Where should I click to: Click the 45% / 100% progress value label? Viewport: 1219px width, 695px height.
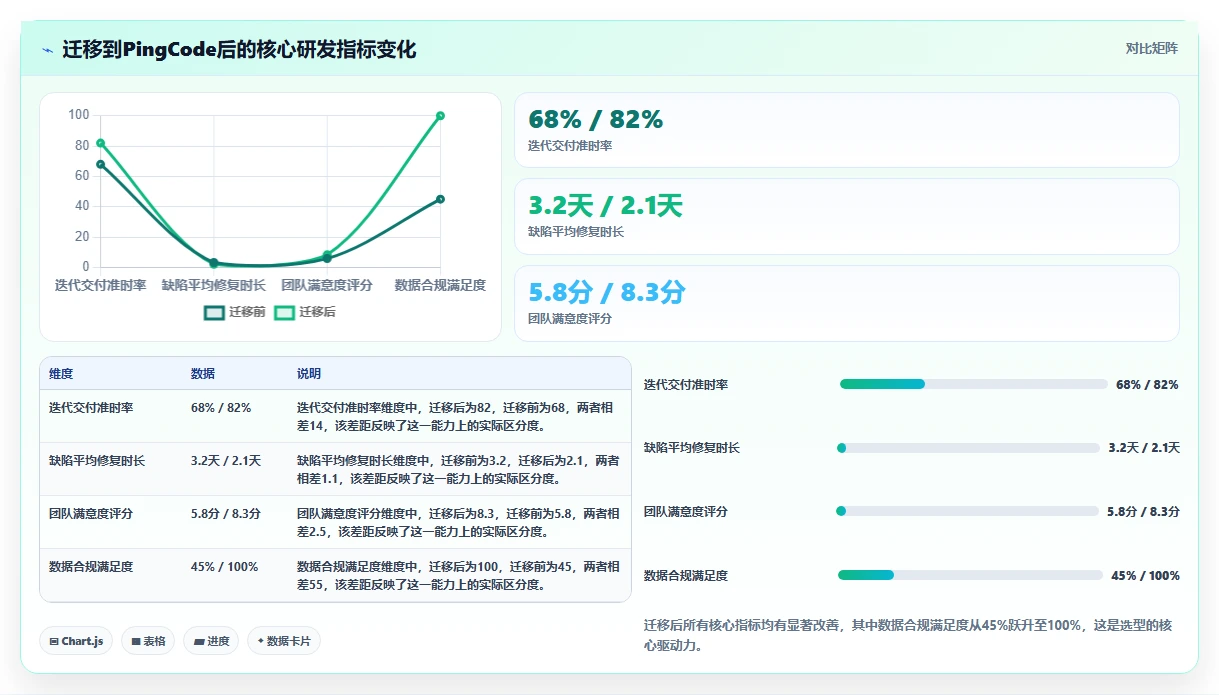[x=1145, y=575]
